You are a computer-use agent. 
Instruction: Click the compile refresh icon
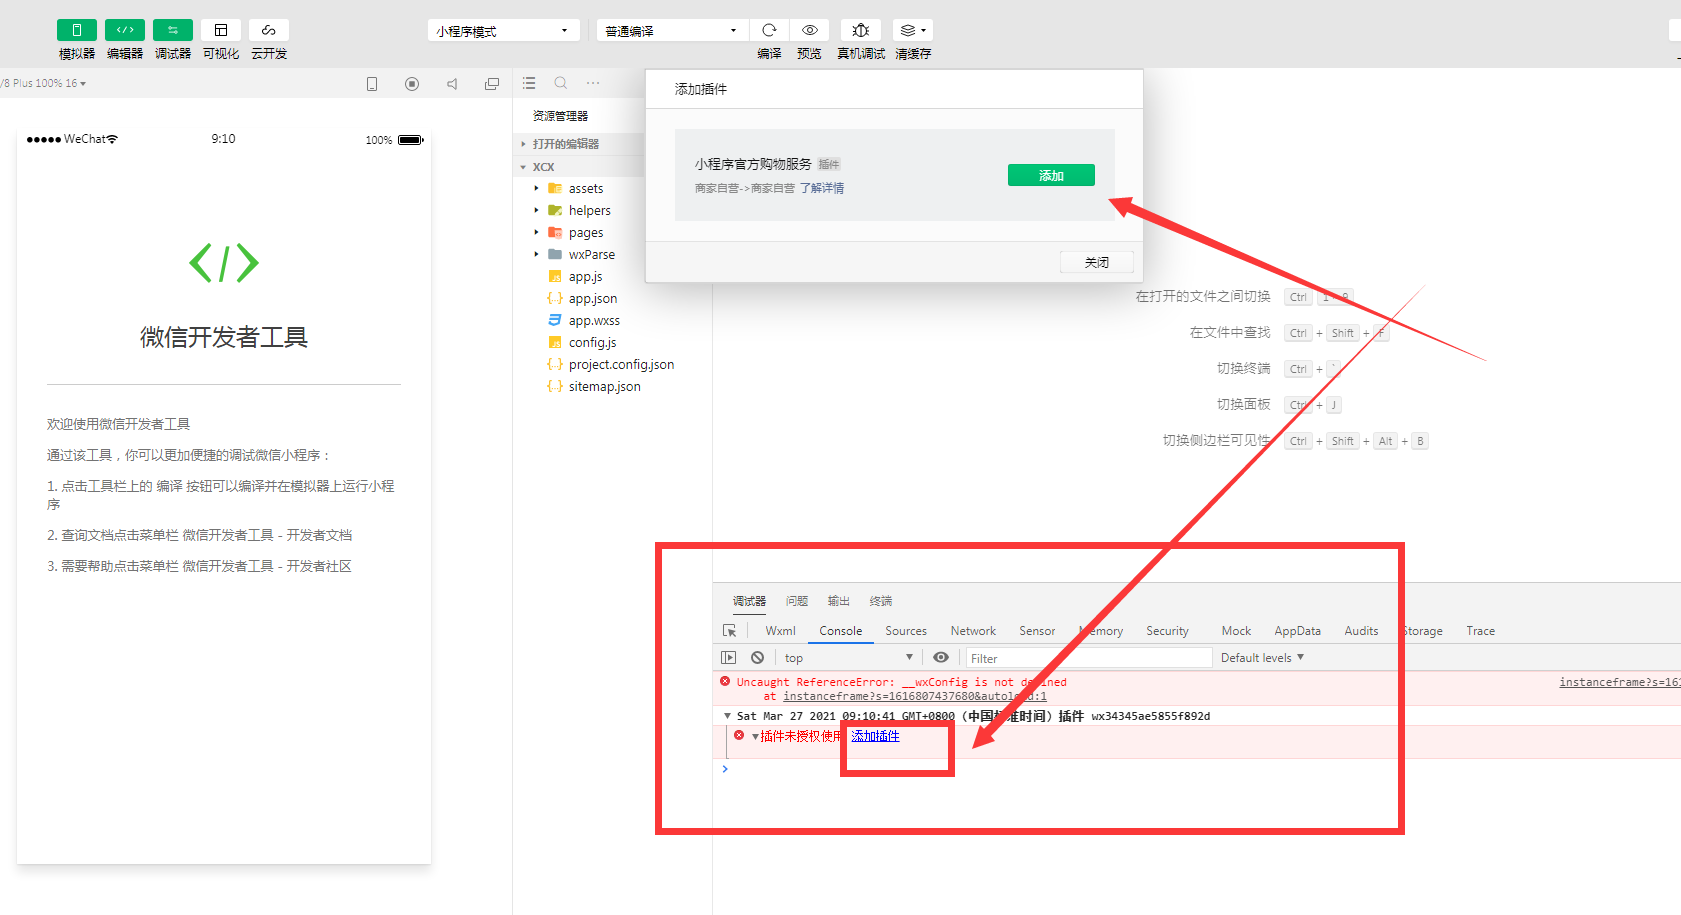[769, 30]
